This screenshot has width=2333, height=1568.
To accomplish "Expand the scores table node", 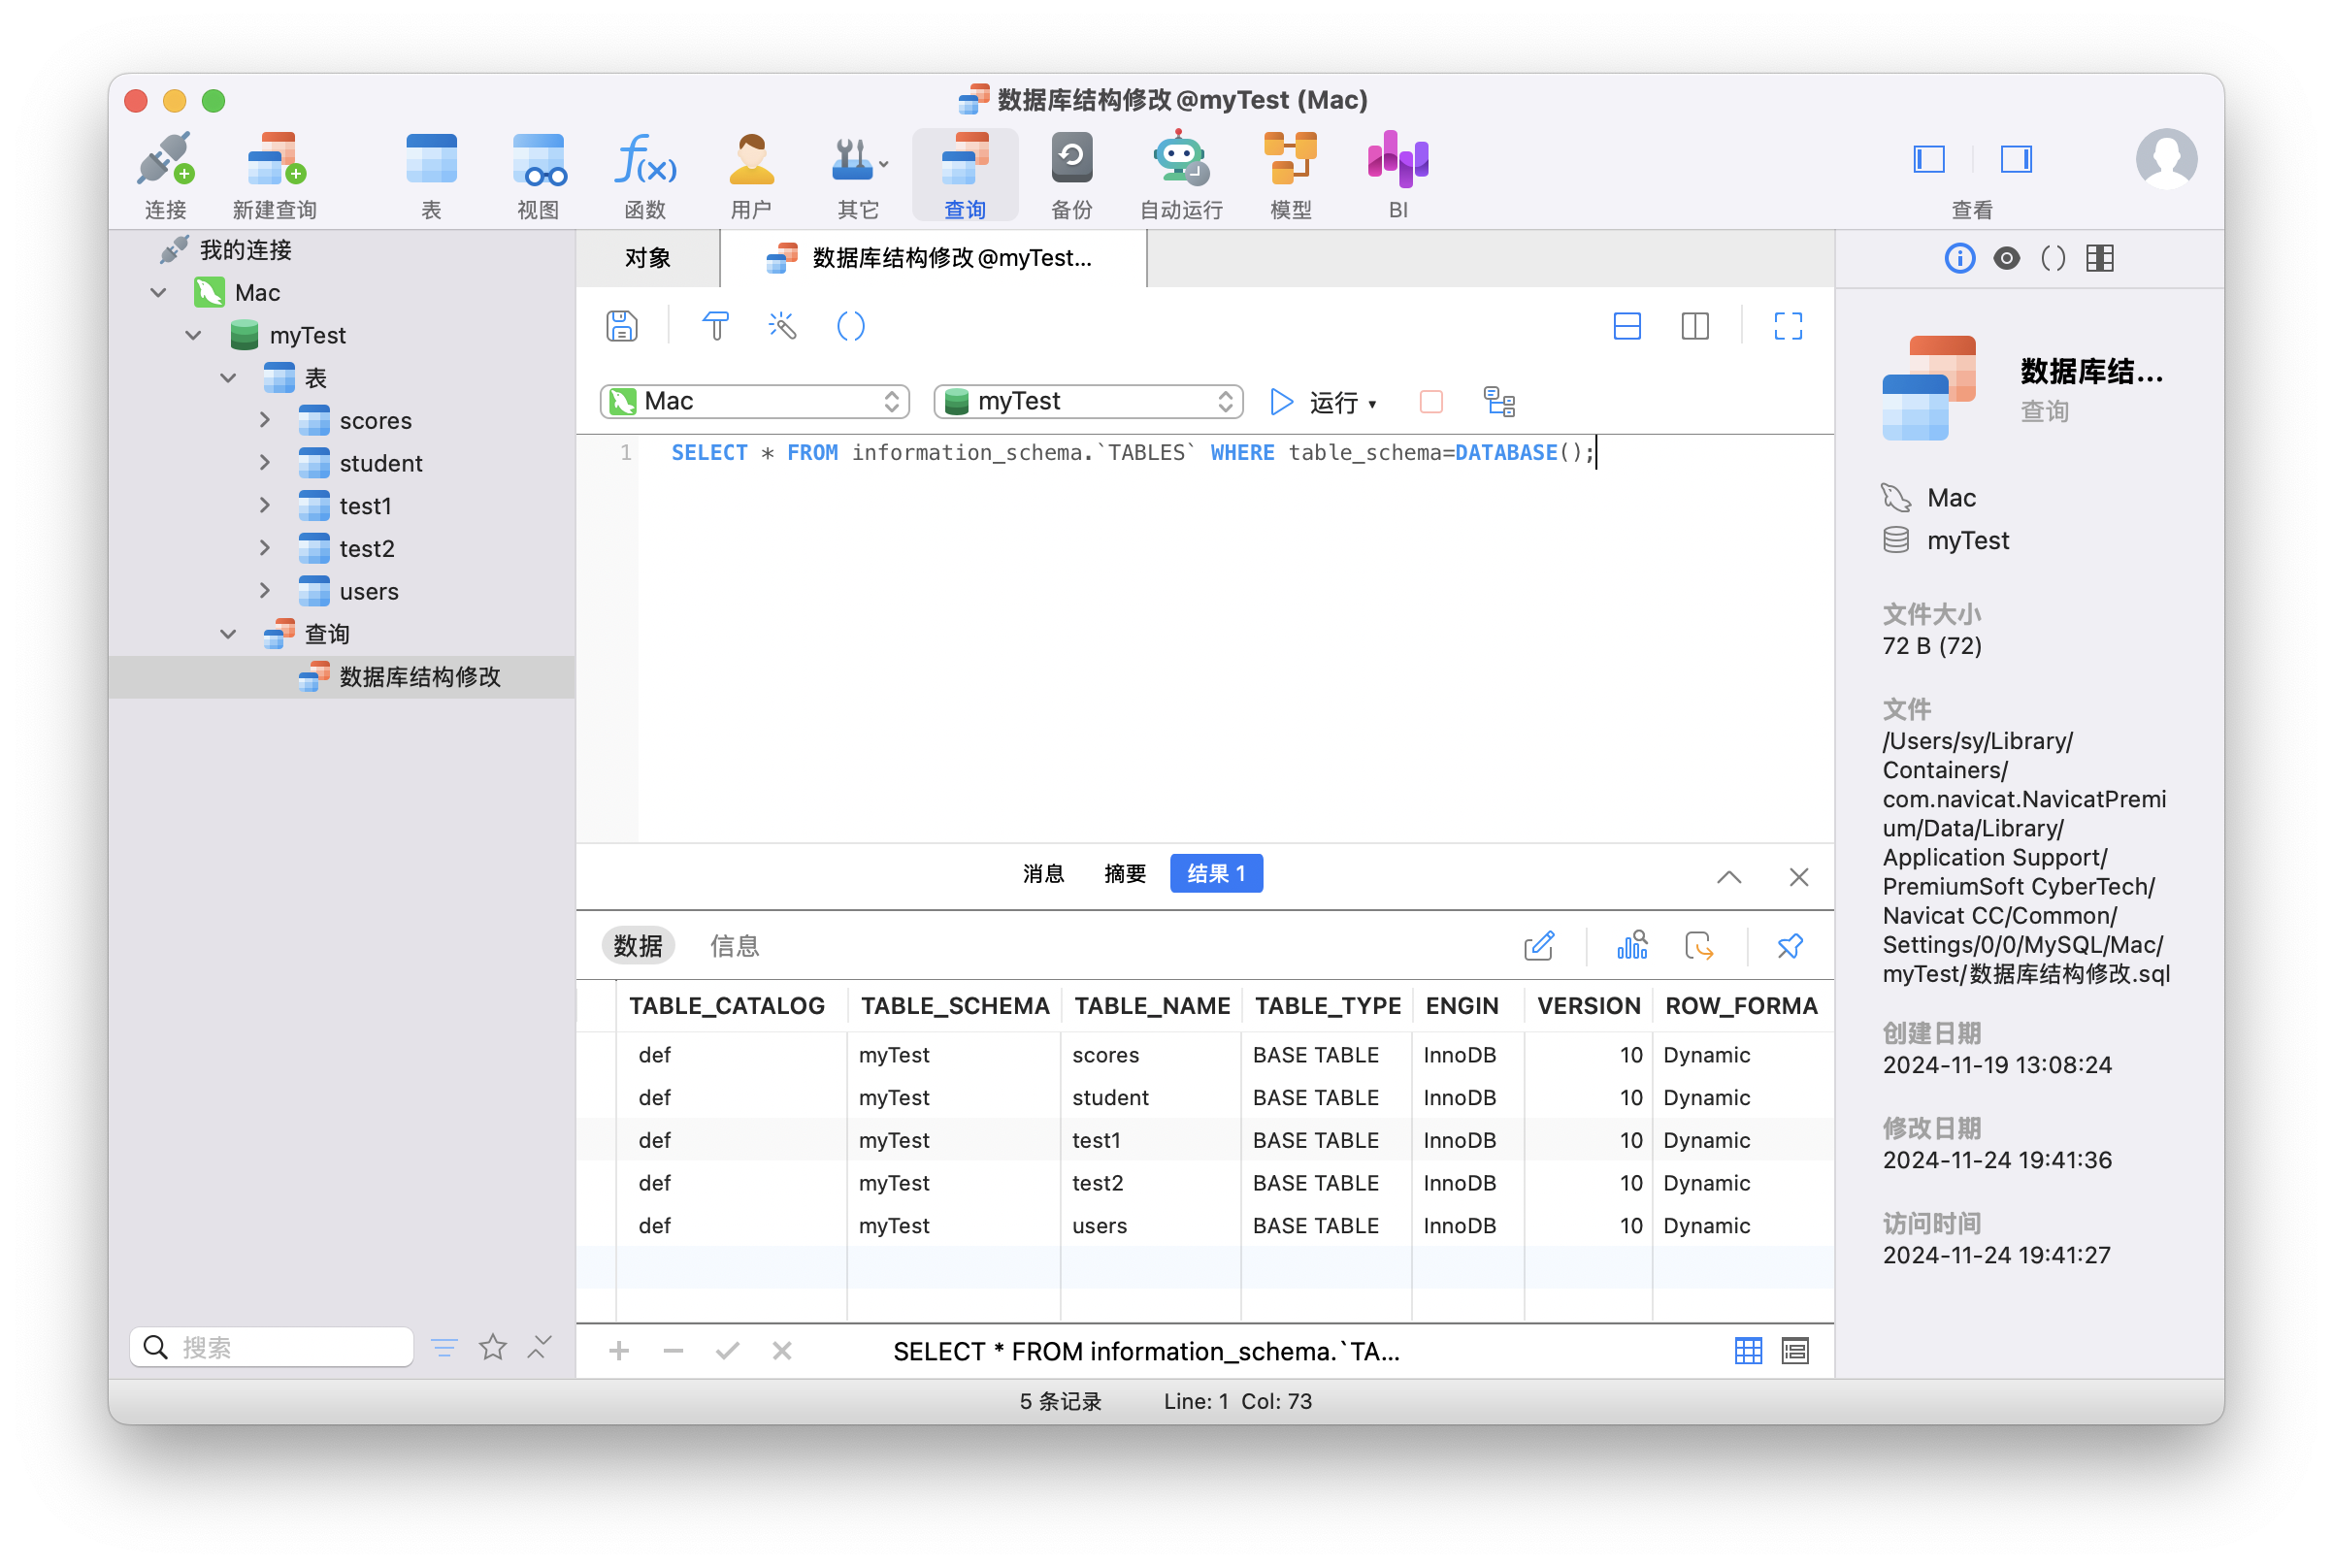I will pos(265,420).
